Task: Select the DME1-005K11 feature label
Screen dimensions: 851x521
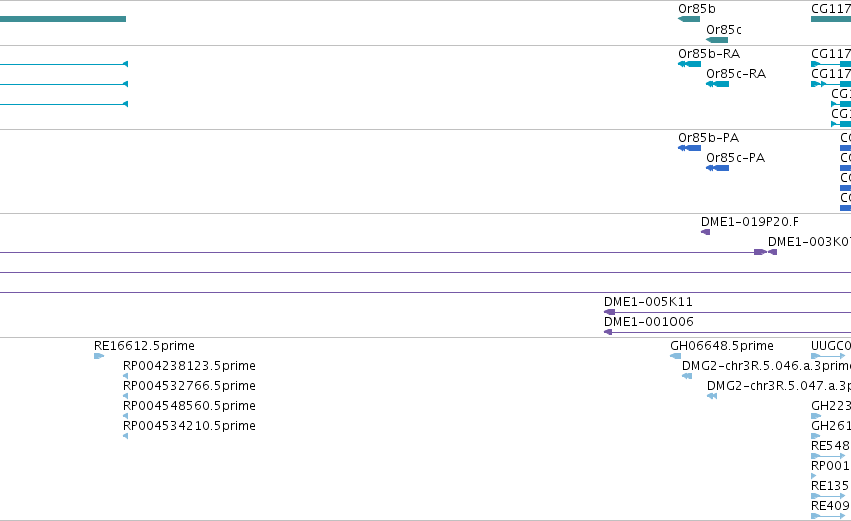Action: 648,302
